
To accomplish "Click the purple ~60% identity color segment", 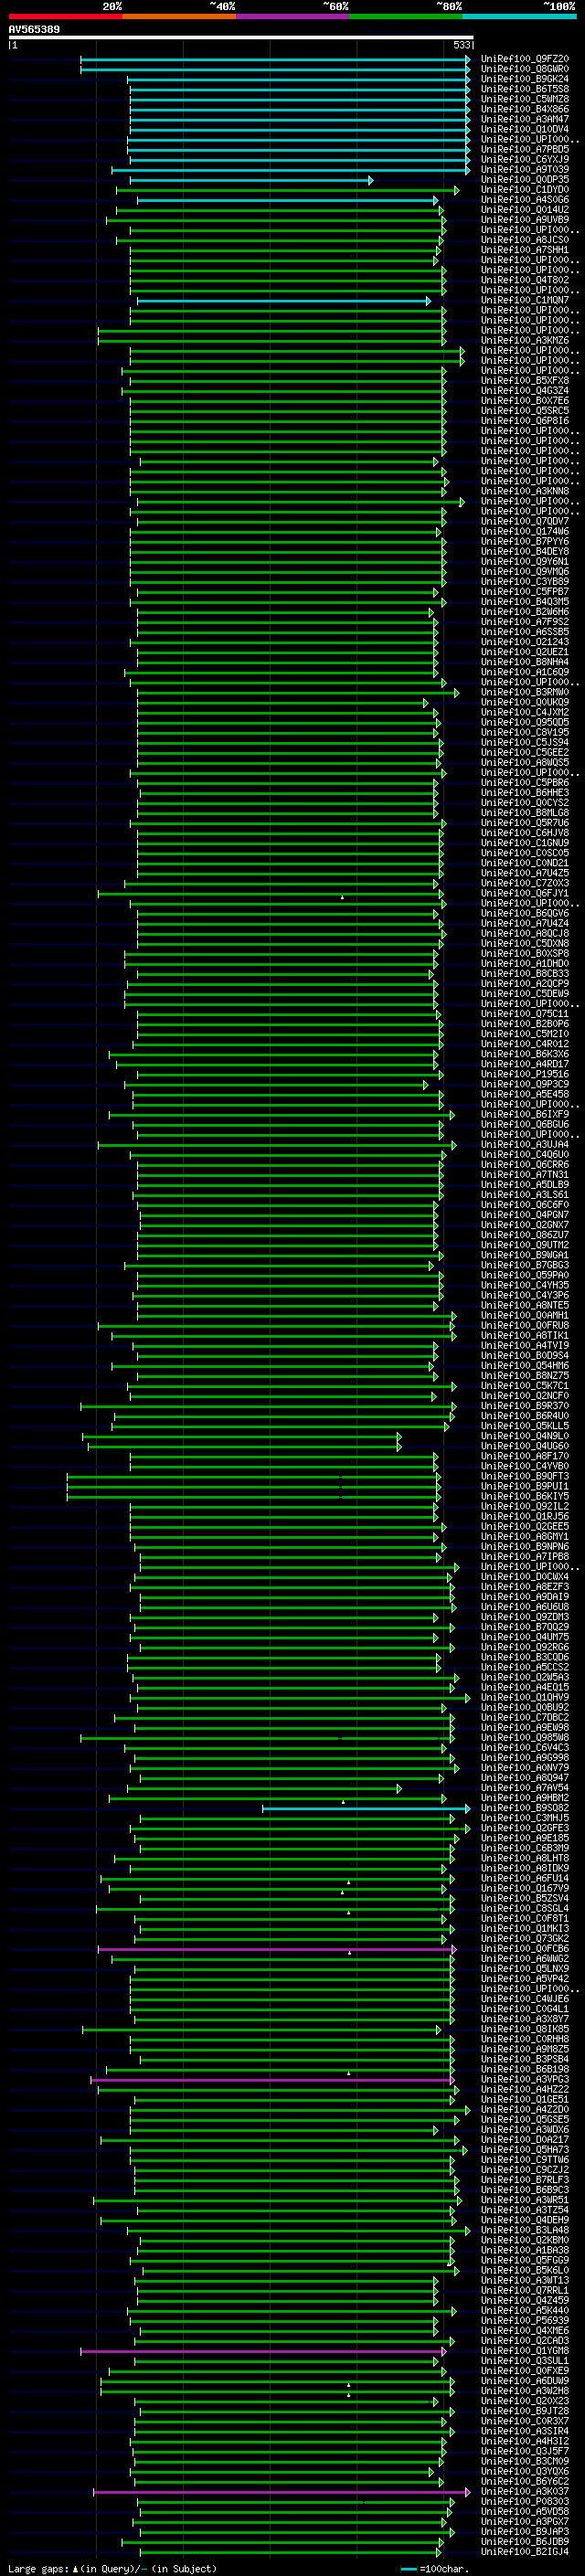I will click(292, 16).
